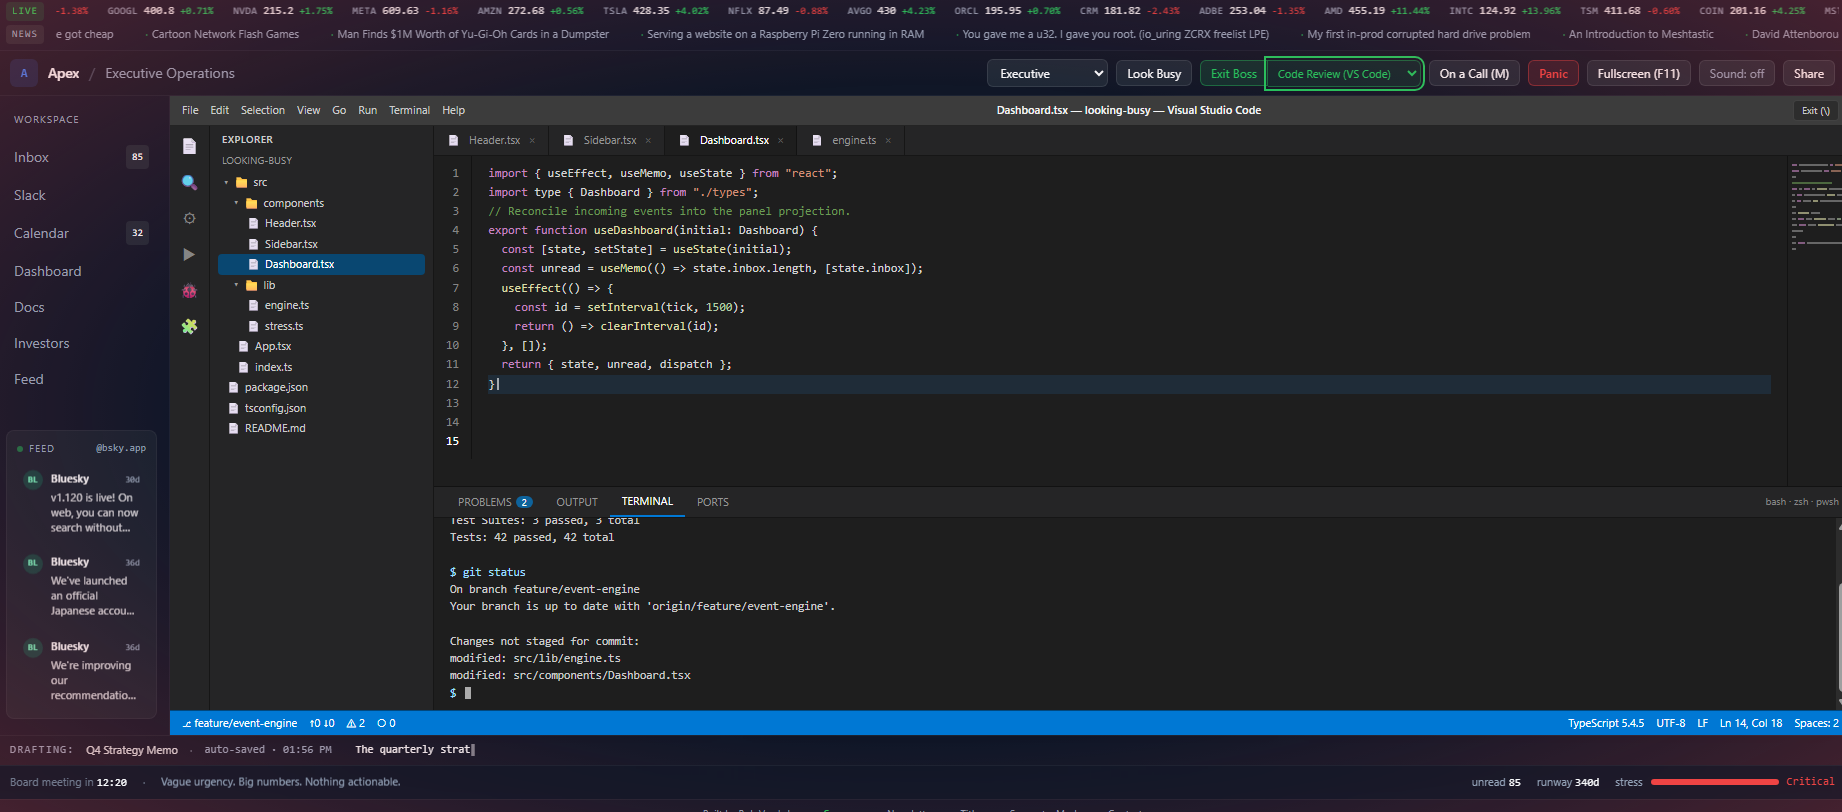Collapse the components folder
1842x812 pixels.
pos(237,203)
